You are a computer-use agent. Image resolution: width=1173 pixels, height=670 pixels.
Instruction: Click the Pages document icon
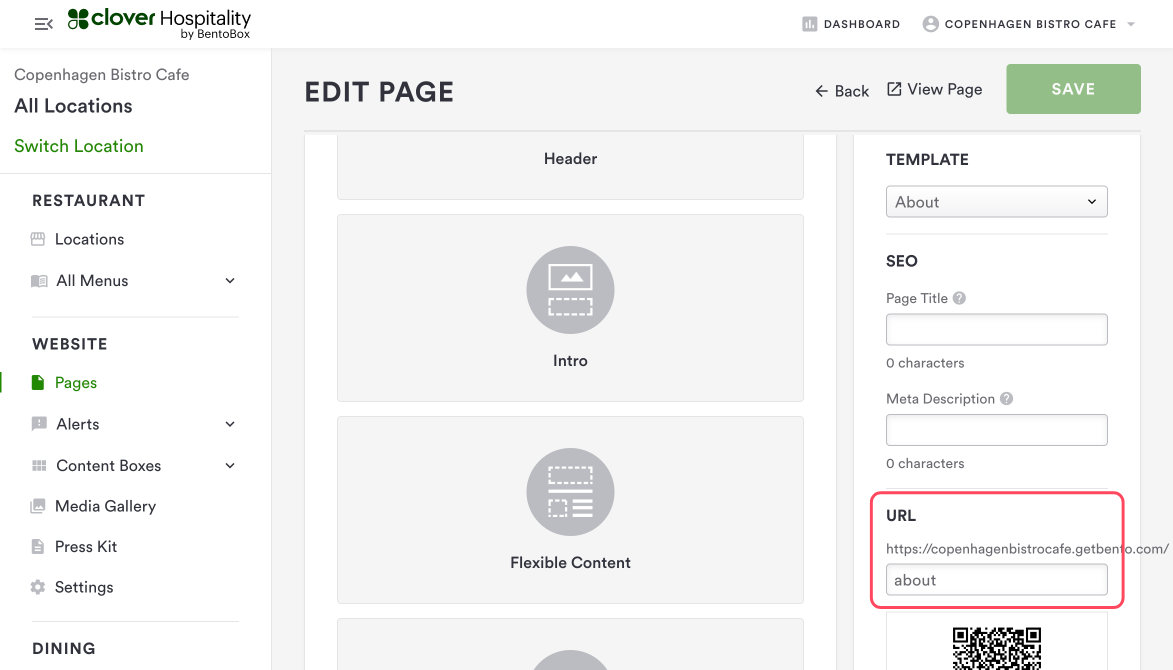38,383
